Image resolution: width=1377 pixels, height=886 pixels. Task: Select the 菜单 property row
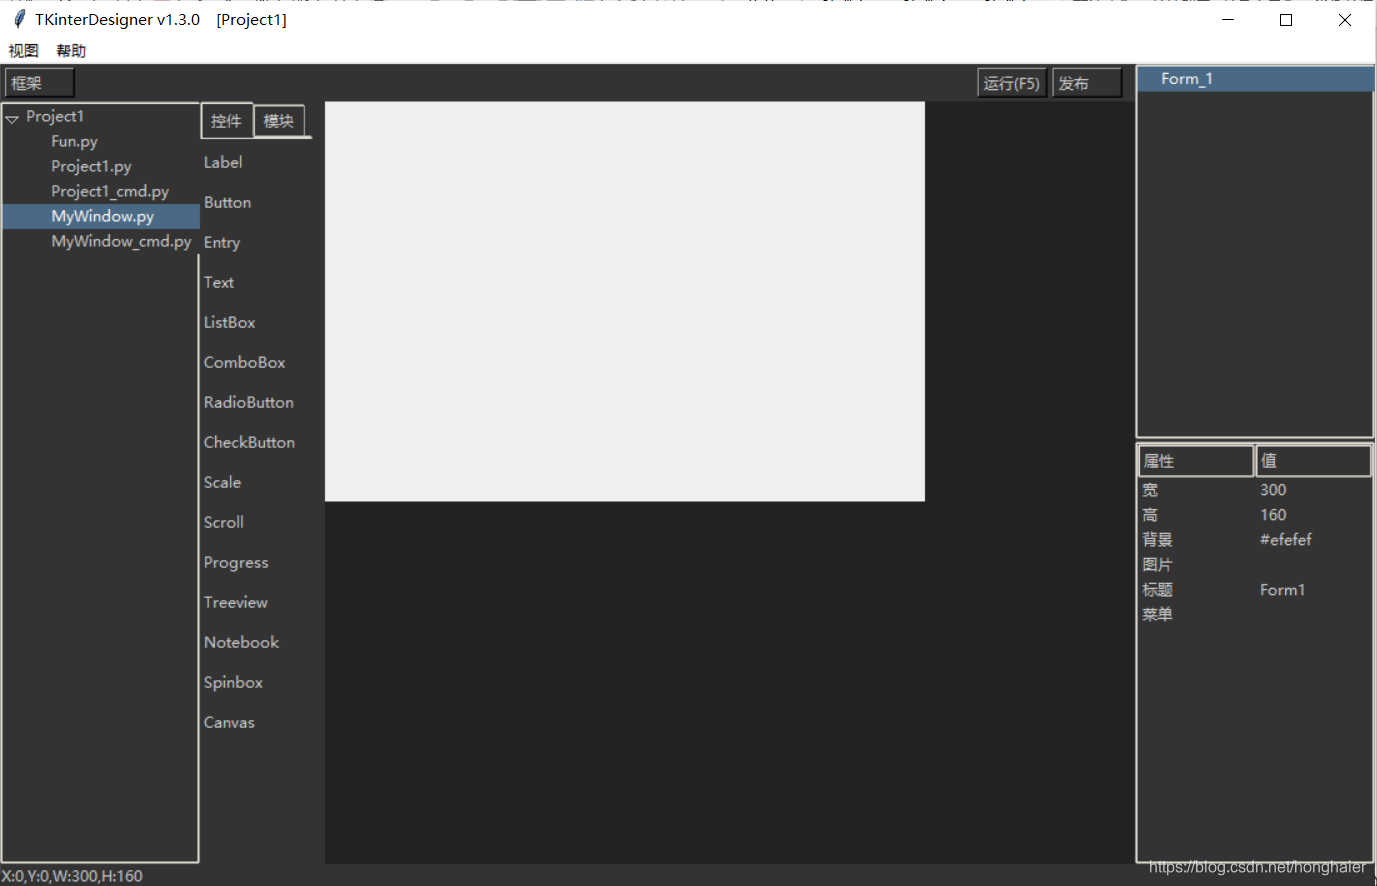coord(1254,615)
